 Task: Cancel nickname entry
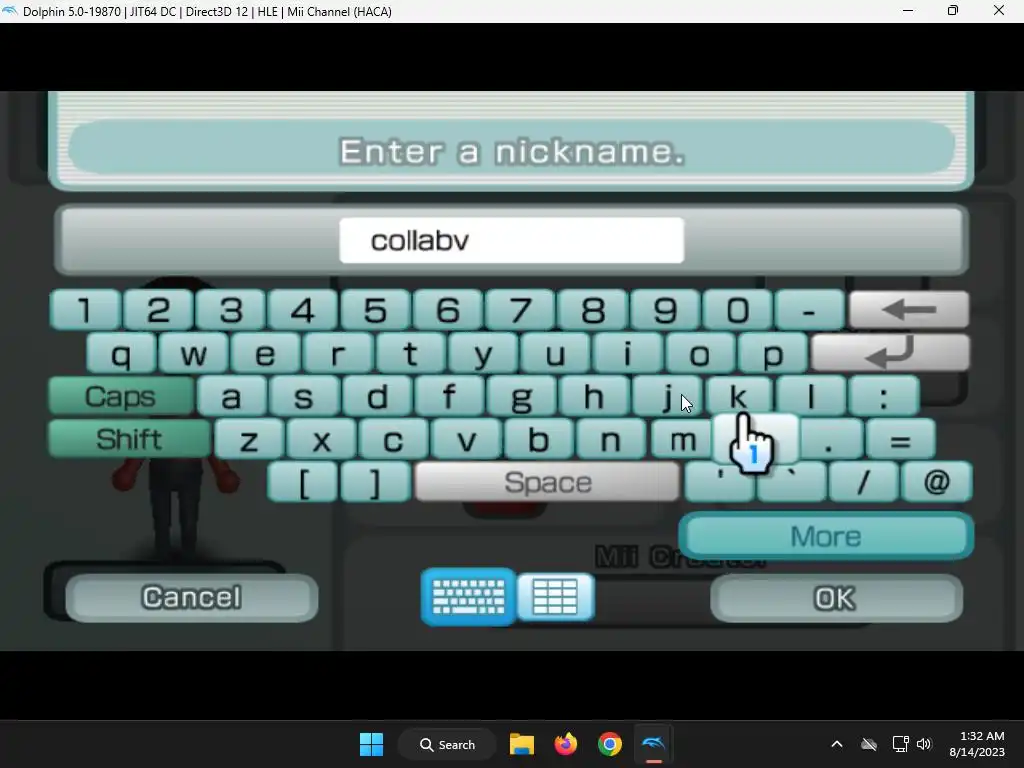coord(191,598)
